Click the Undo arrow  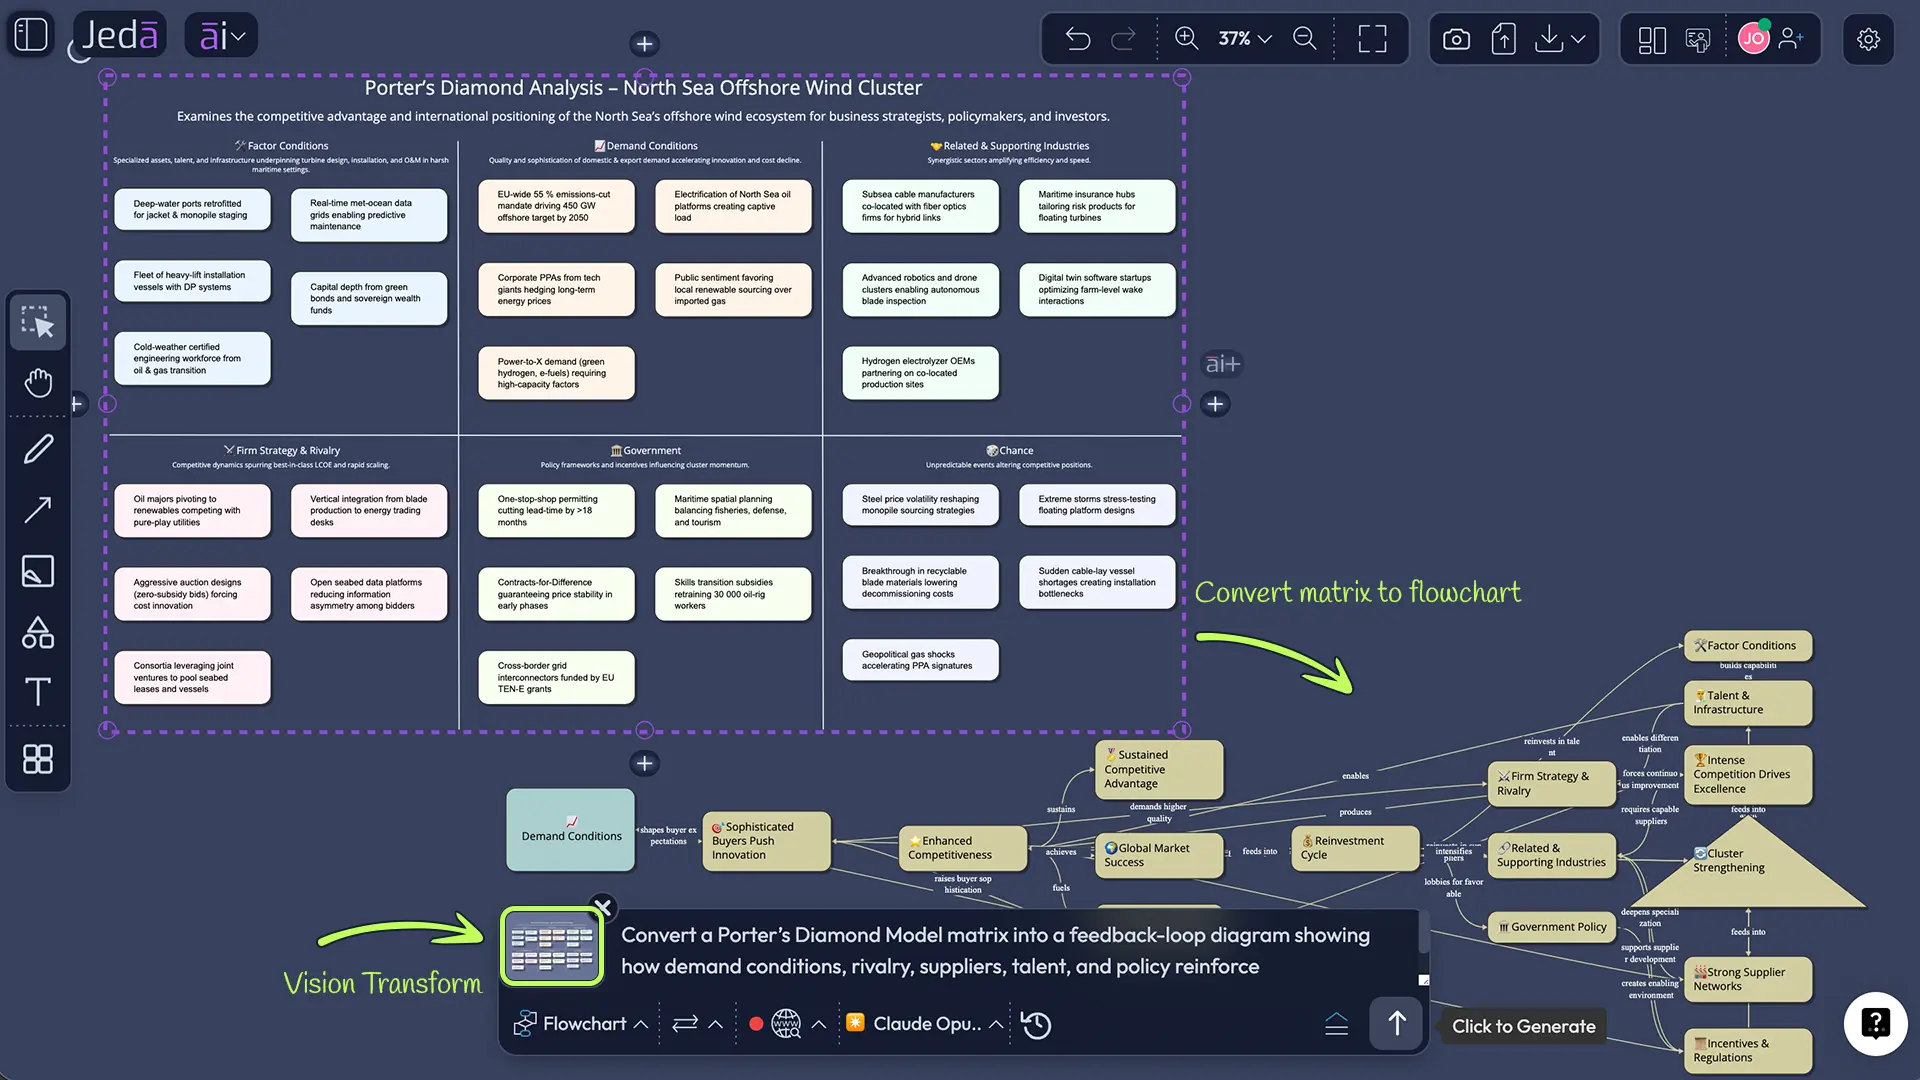[1078, 39]
